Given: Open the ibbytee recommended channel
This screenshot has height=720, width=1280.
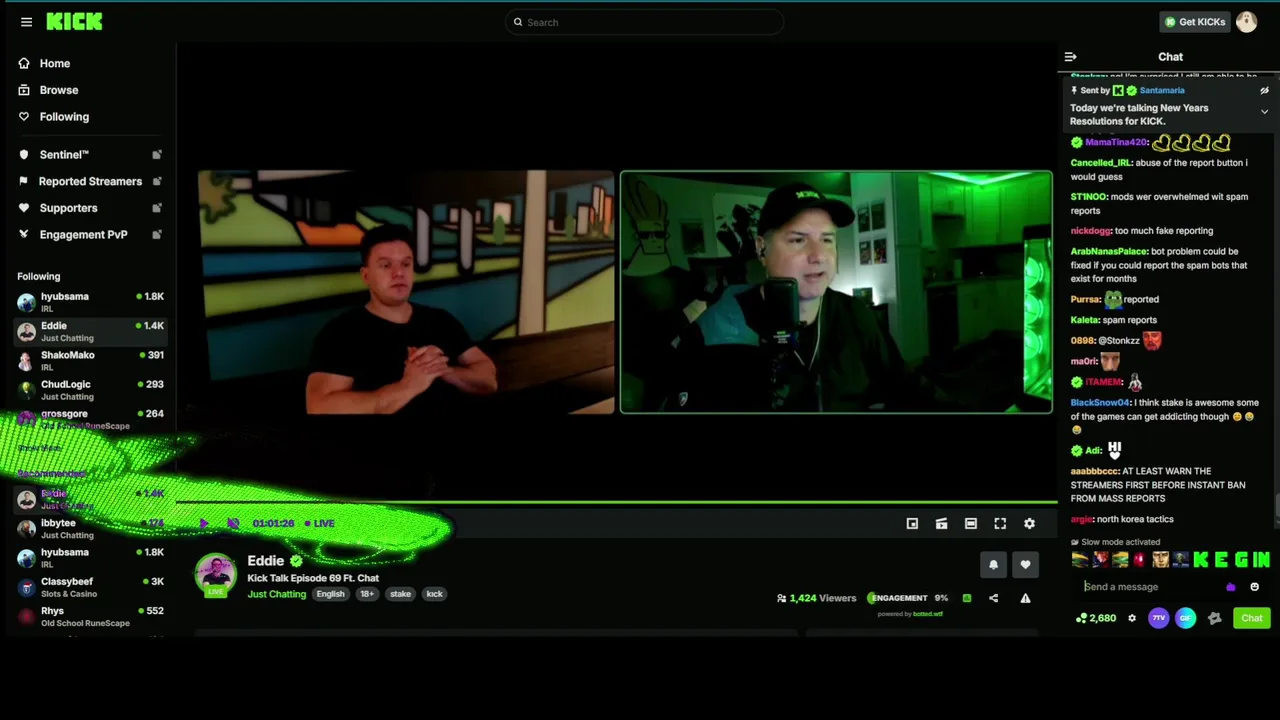Looking at the screenshot, I should (x=90, y=528).
